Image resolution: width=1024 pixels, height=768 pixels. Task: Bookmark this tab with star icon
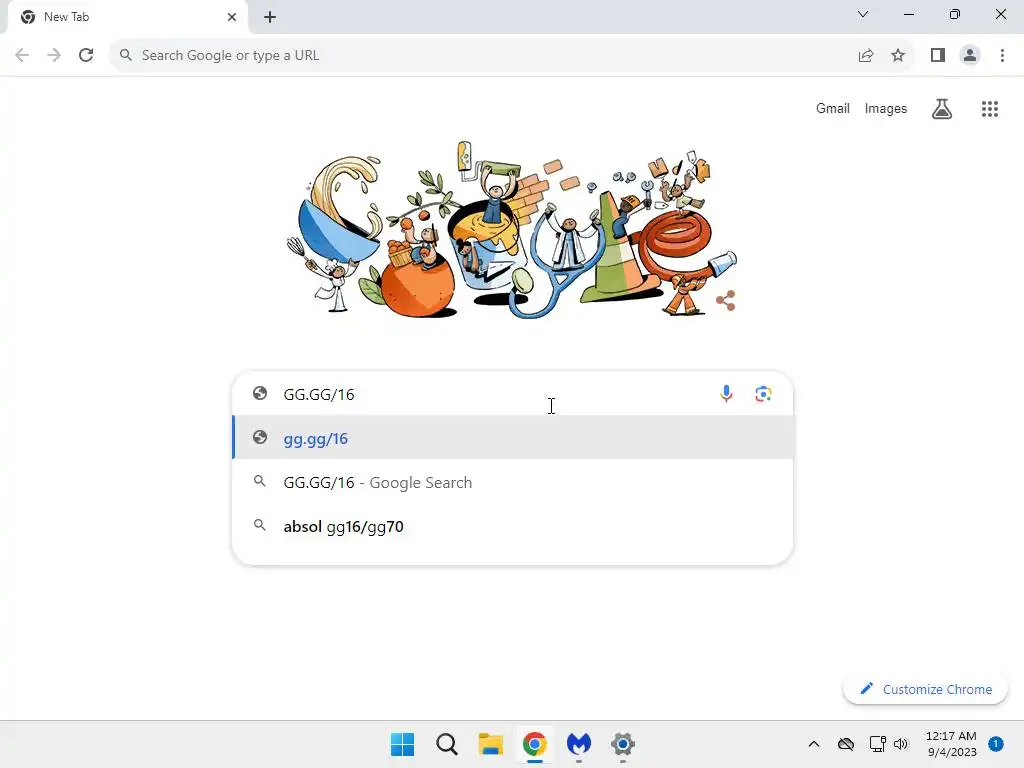(898, 56)
